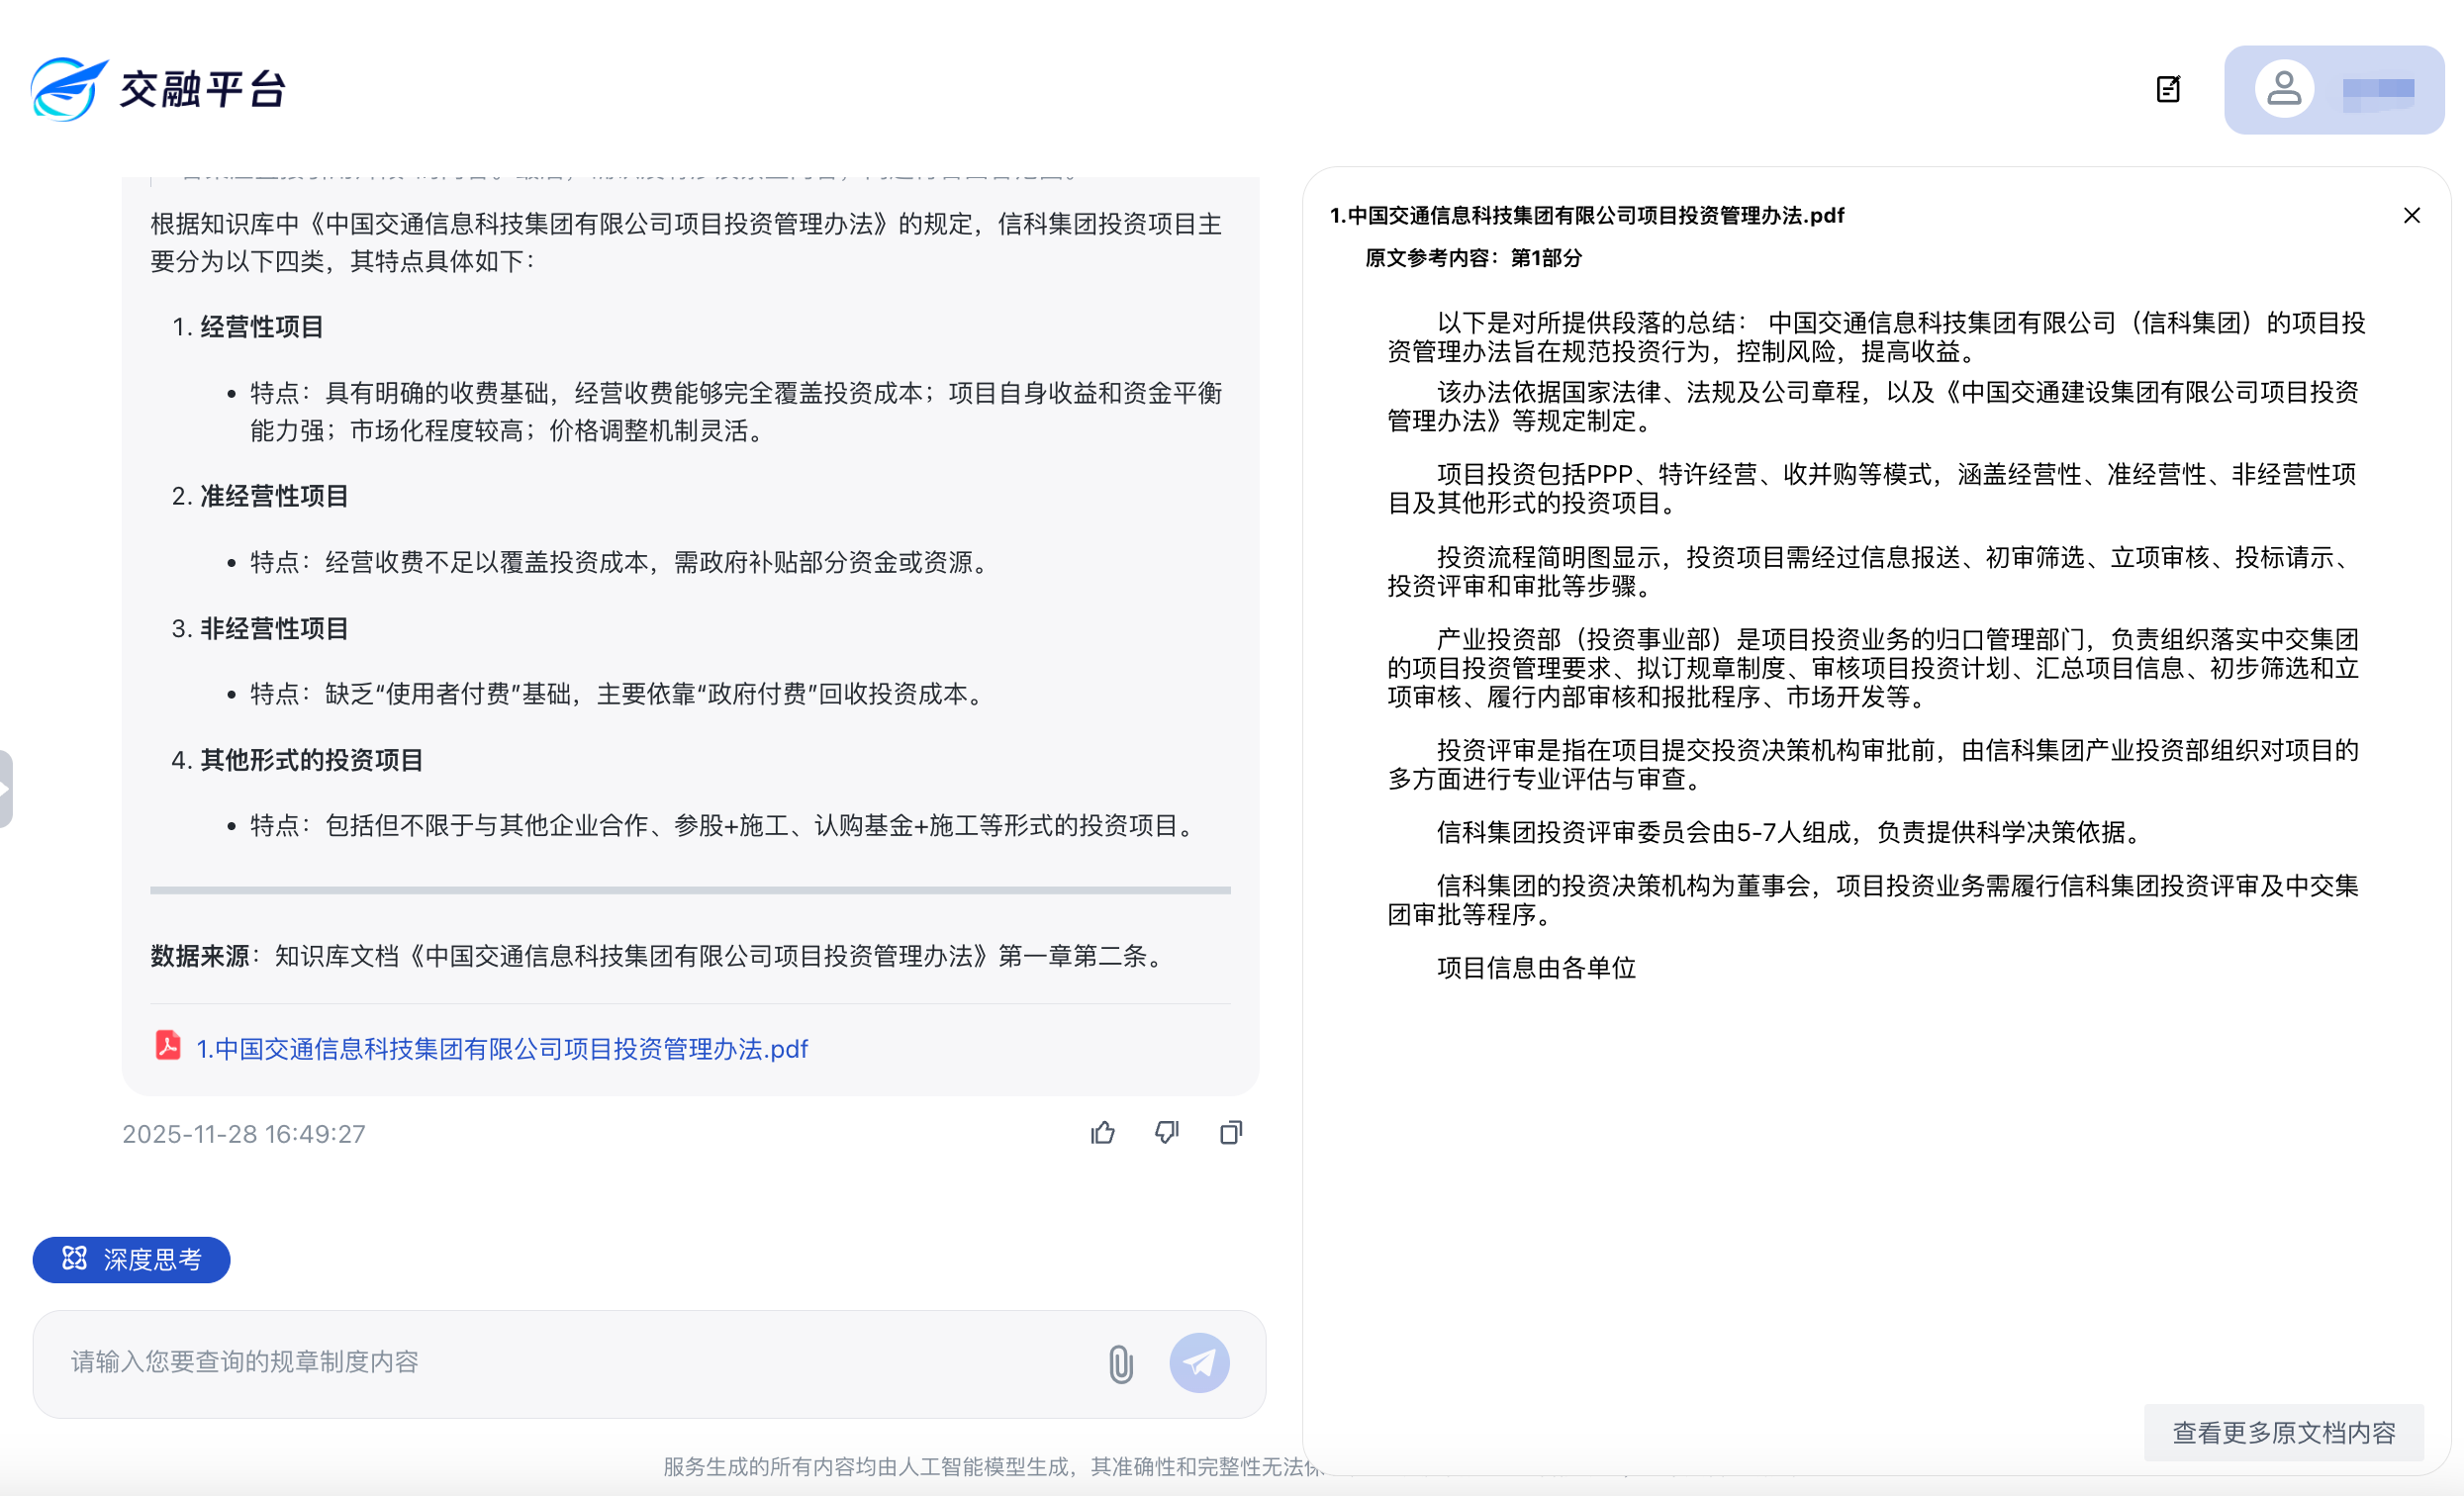Screen dimensions: 2464x1496
Task: Copy the answer with the copy icon
Action: point(1231,1132)
